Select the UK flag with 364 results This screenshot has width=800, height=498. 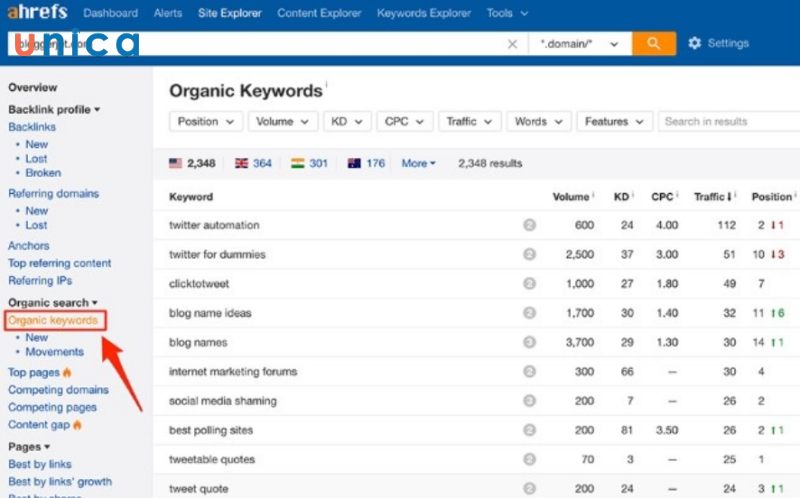tap(252, 163)
